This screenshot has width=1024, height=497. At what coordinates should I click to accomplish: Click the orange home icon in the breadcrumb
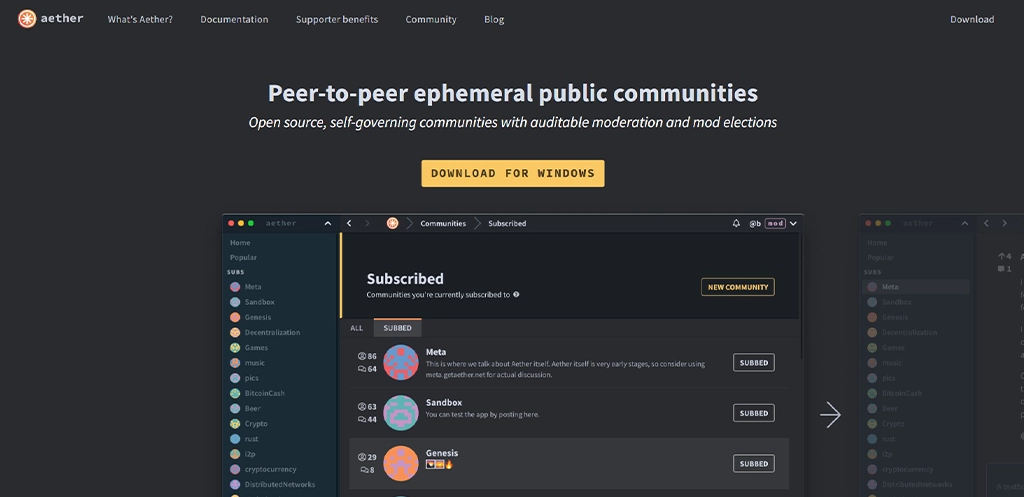[x=393, y=223]
